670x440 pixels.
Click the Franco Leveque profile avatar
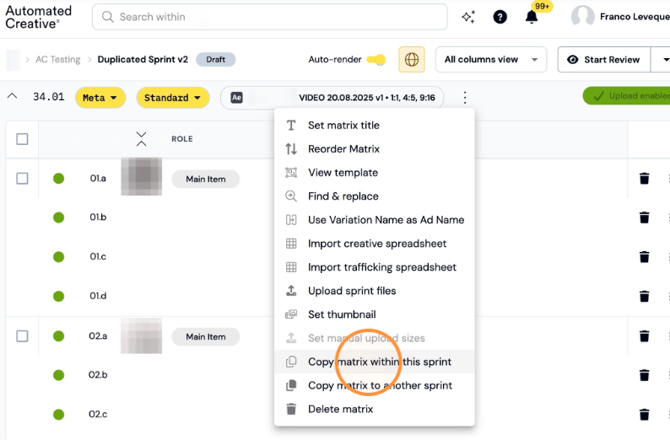(583, 17)
